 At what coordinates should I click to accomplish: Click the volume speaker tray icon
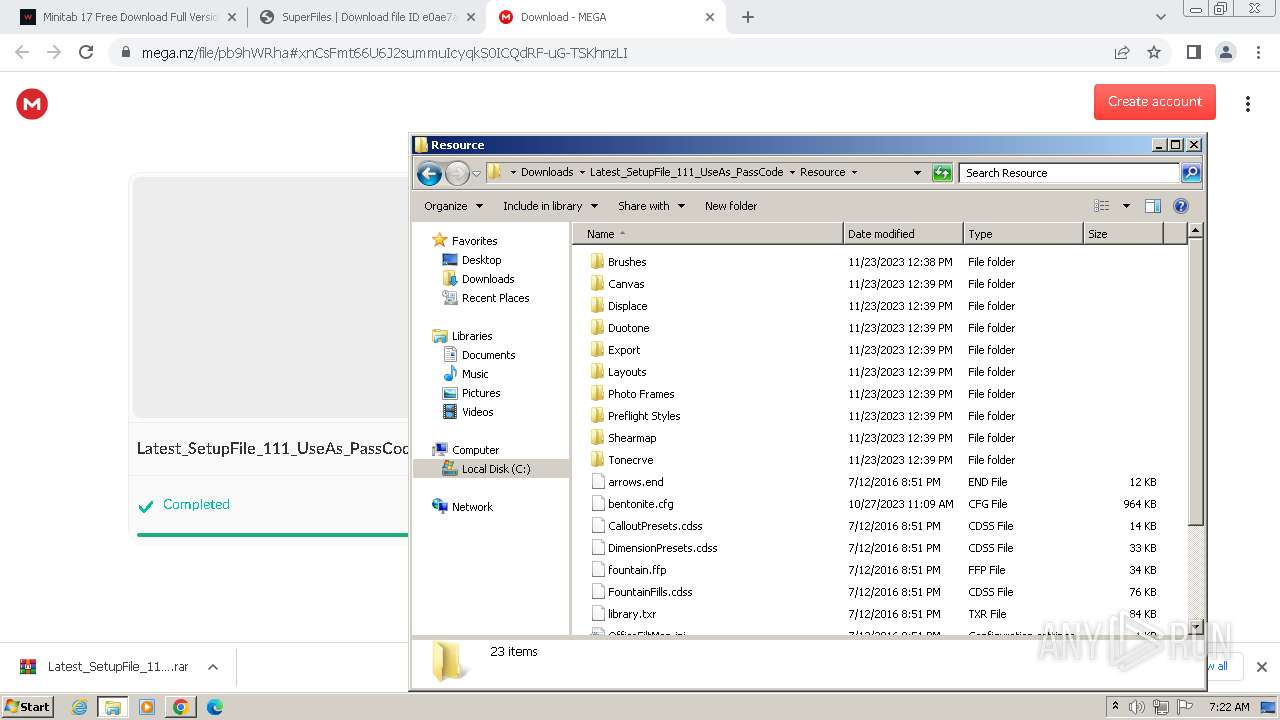(x=1137, y=707)
